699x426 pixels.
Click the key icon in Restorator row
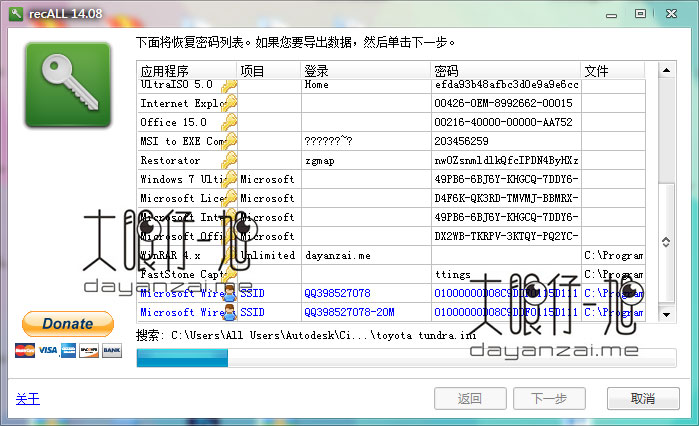(230, 160)
